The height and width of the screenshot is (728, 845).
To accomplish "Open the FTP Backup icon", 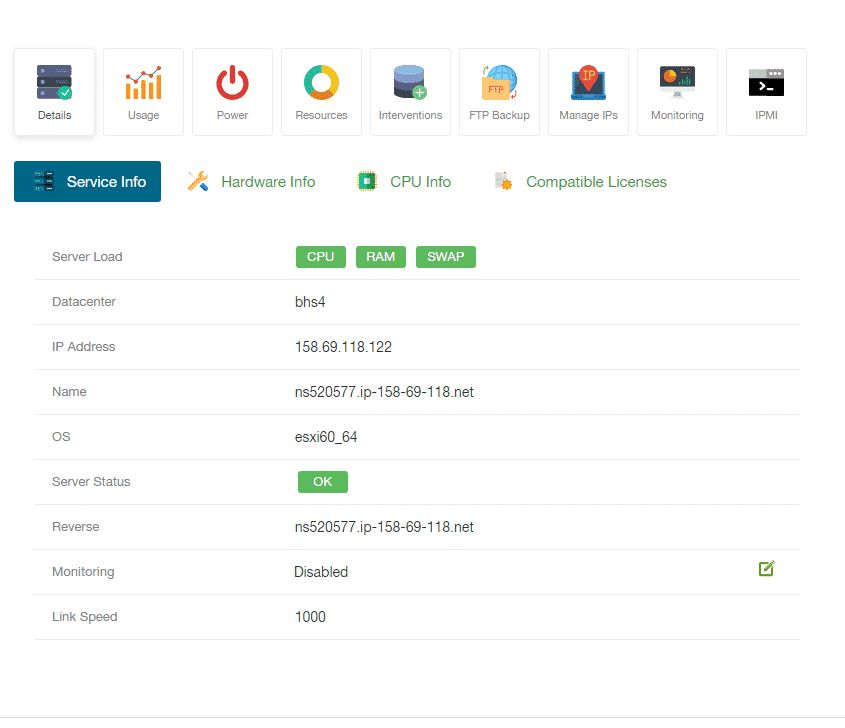I will pos(499,83).
